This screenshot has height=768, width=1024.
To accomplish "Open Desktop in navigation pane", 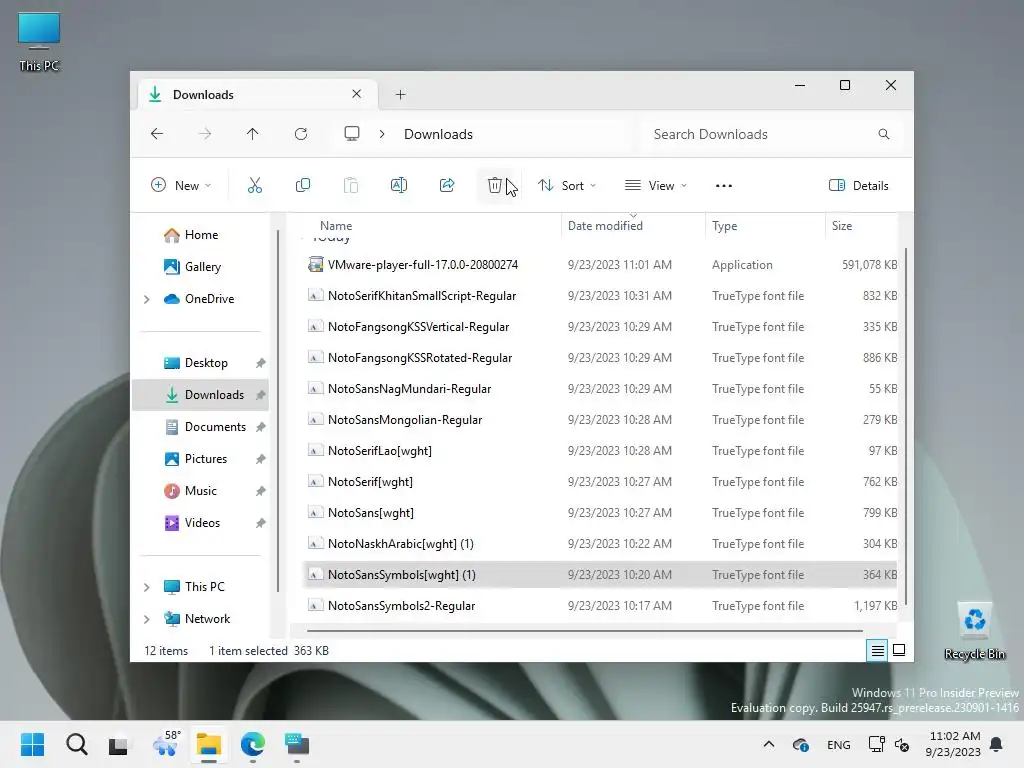I will click(x=206, y=363).
